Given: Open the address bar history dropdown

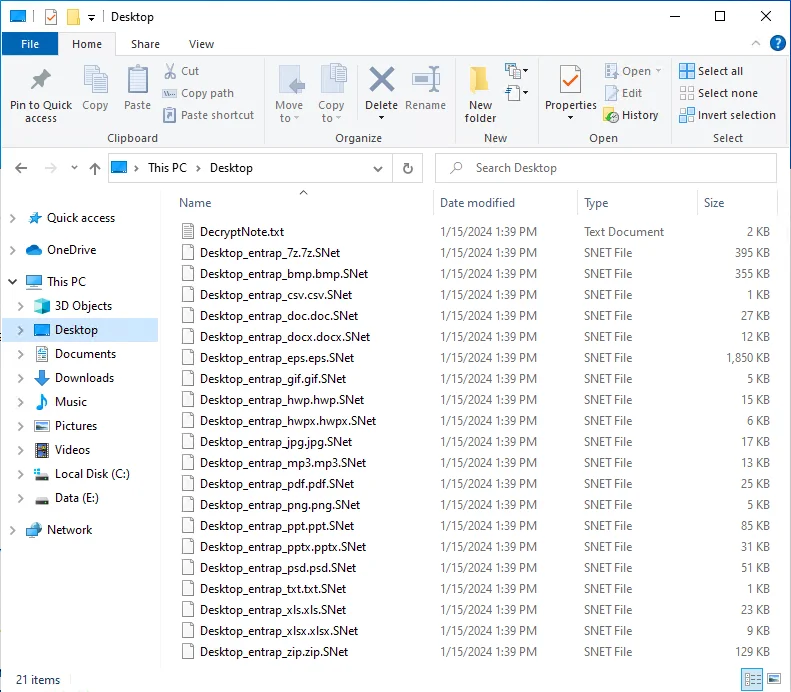Looking at the screenshot, I should 378,168.
